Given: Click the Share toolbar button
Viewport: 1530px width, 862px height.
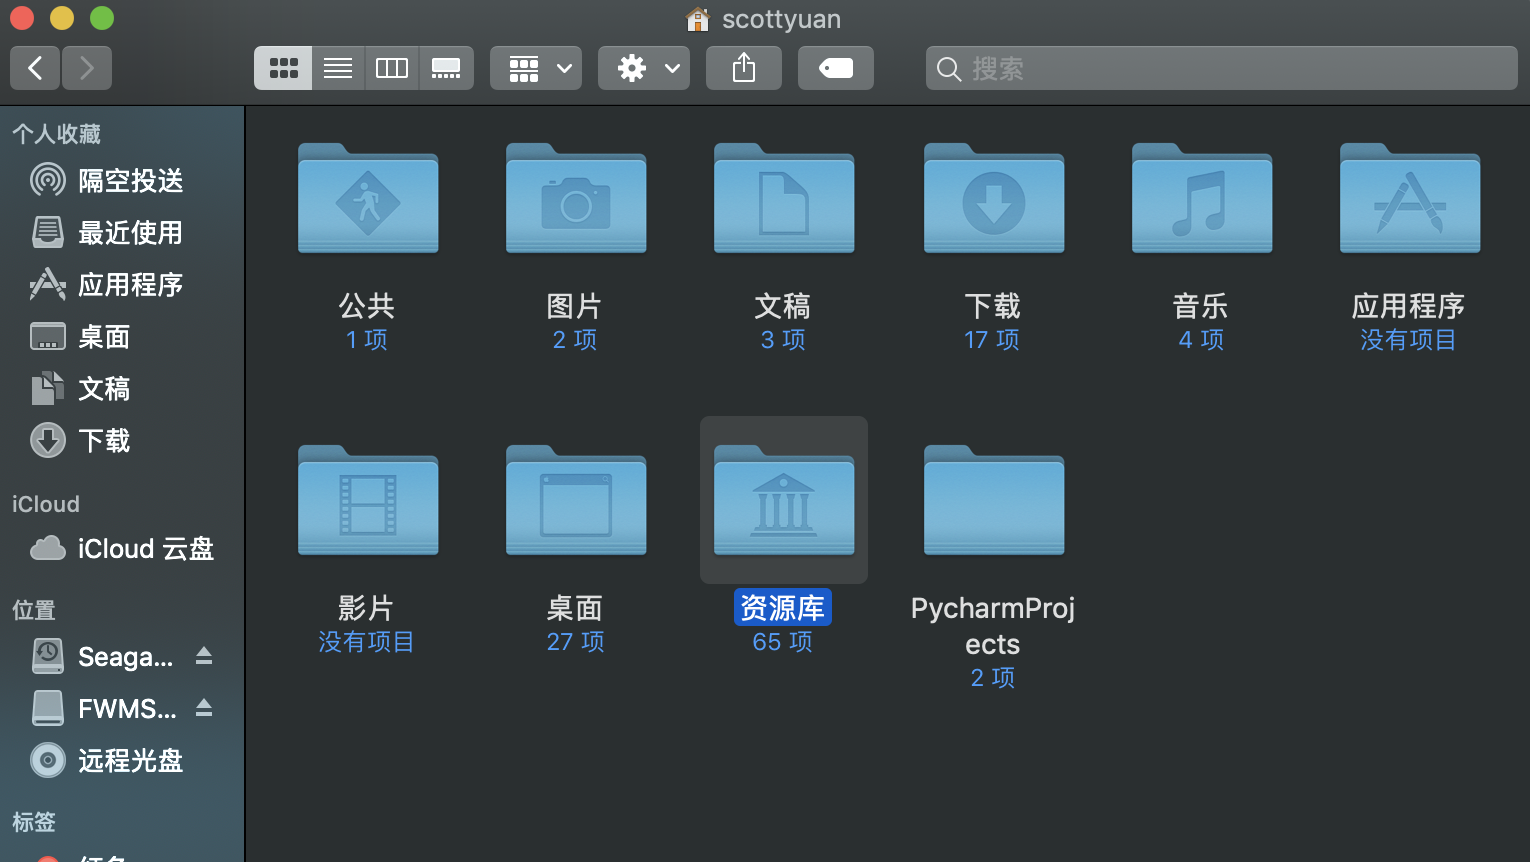Looking at the screenshot, I should pyautogui.click(x=744, y=68).
